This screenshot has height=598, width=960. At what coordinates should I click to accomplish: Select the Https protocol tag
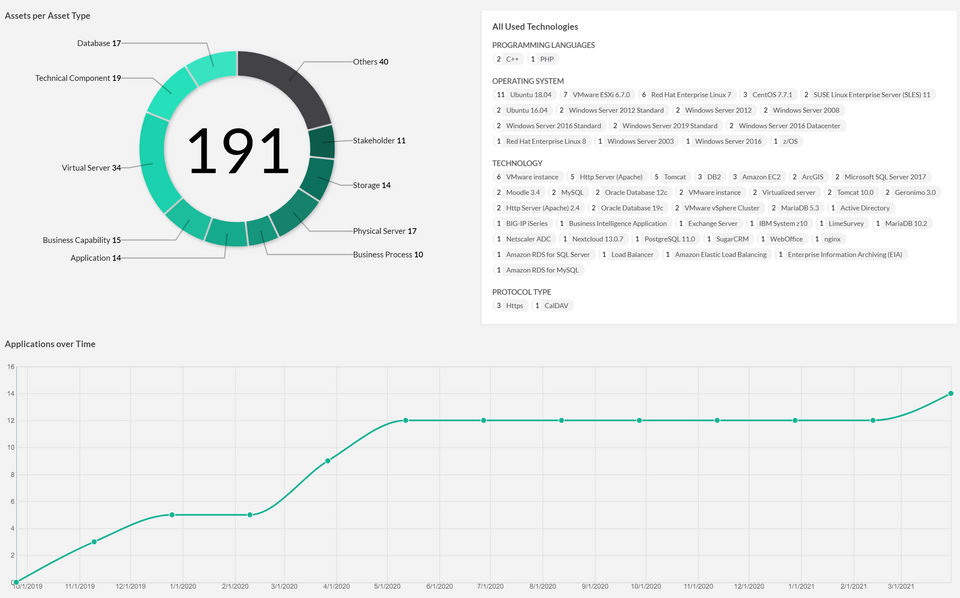point(510,305)
